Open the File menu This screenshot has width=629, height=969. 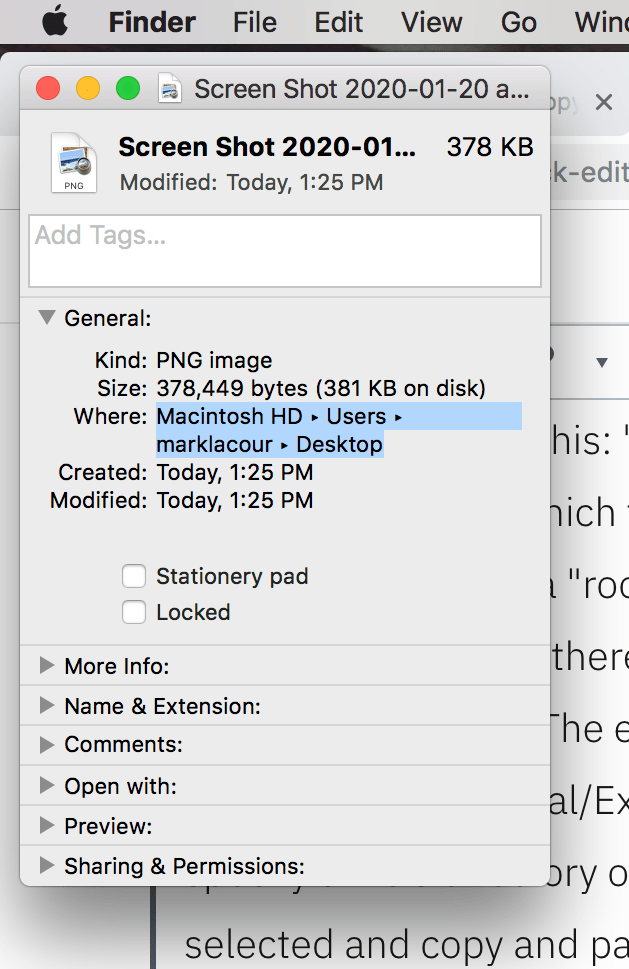(x=255, y=22)
